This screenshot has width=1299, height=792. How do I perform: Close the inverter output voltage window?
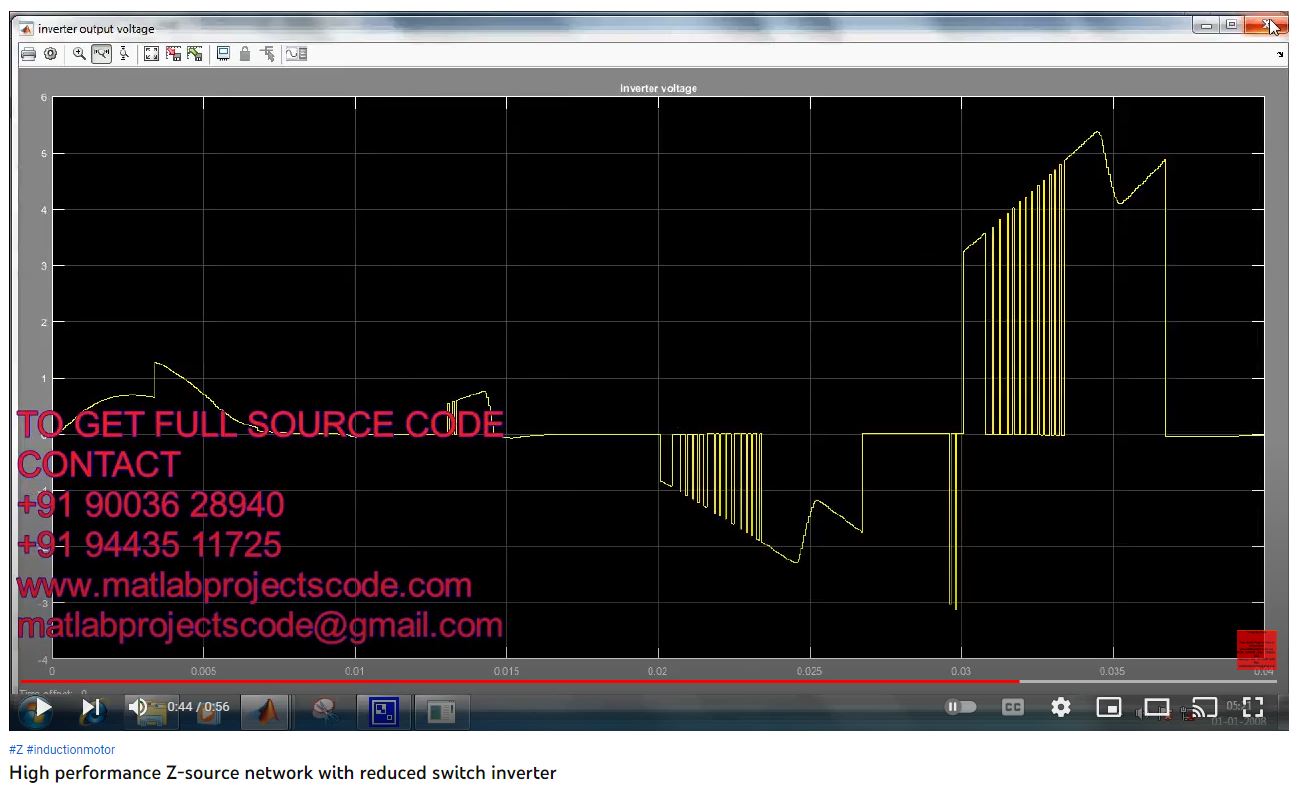coord(1268,25)
